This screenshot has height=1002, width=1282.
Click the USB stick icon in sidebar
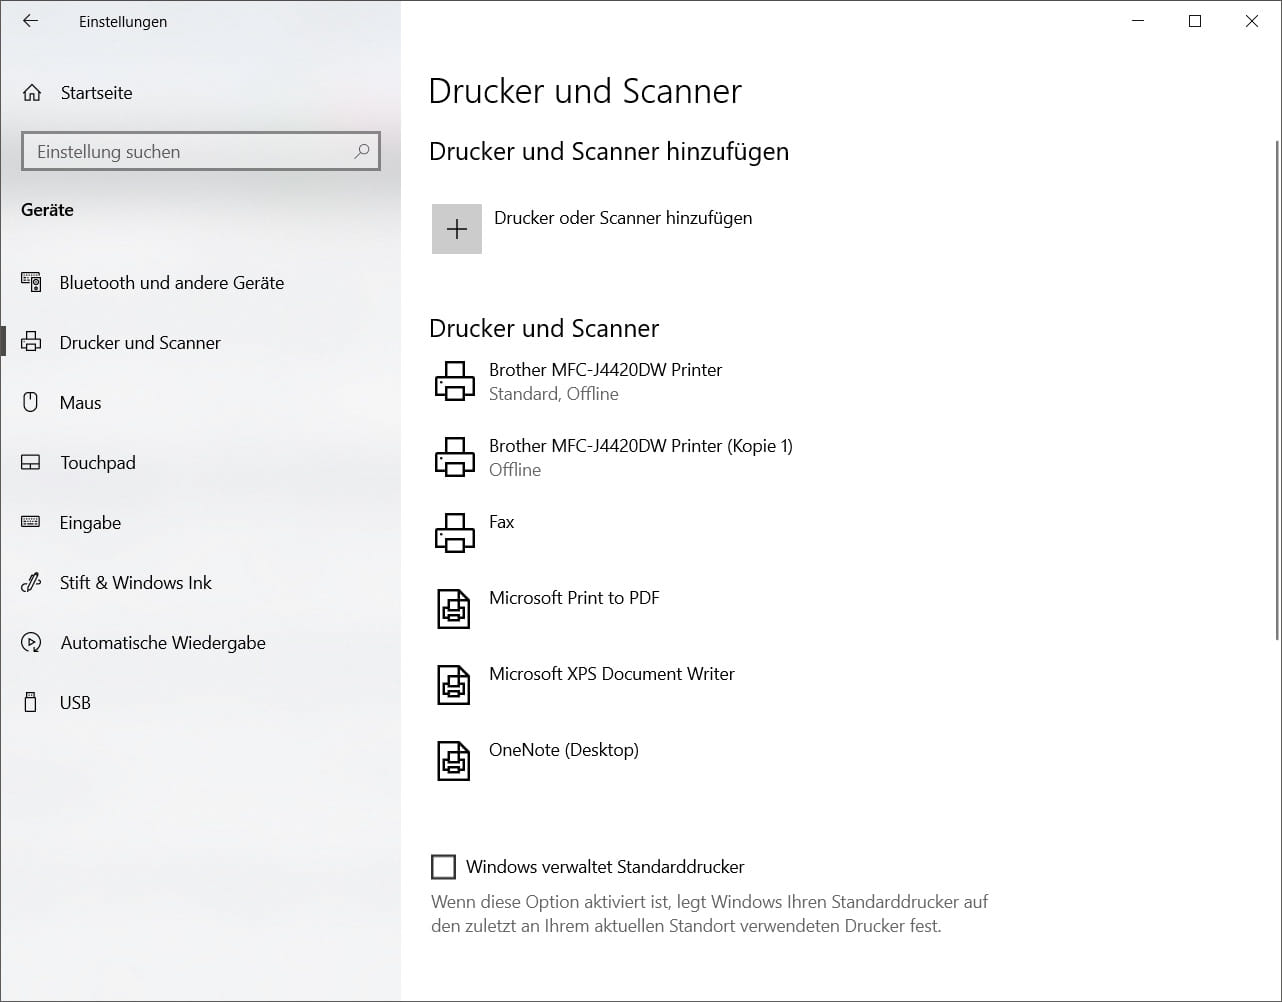pyautogui.click(x=31, y=702)
